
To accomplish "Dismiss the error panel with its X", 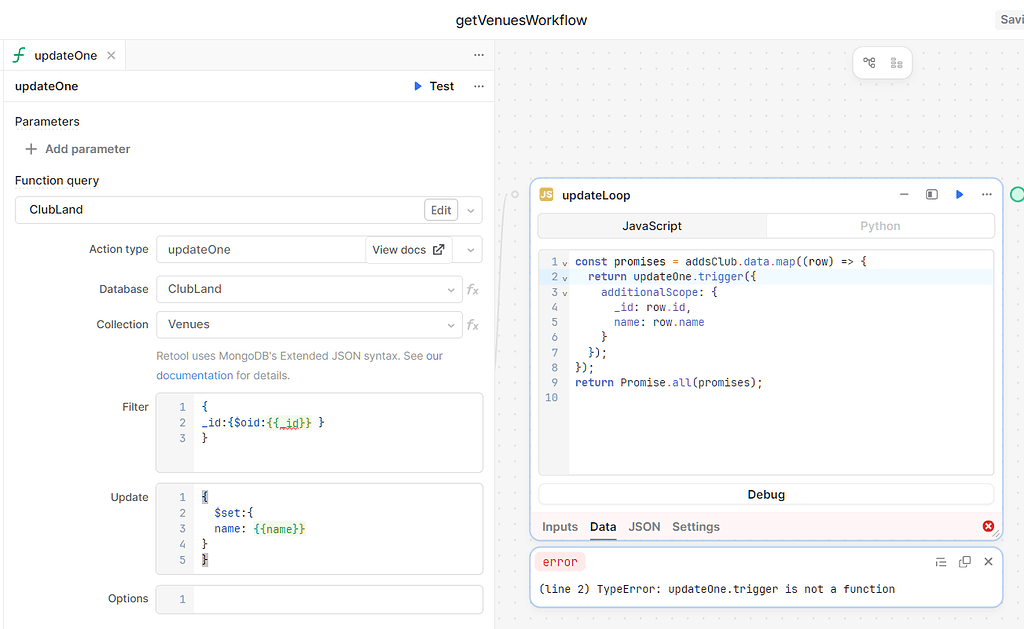I will pos(988,561).
